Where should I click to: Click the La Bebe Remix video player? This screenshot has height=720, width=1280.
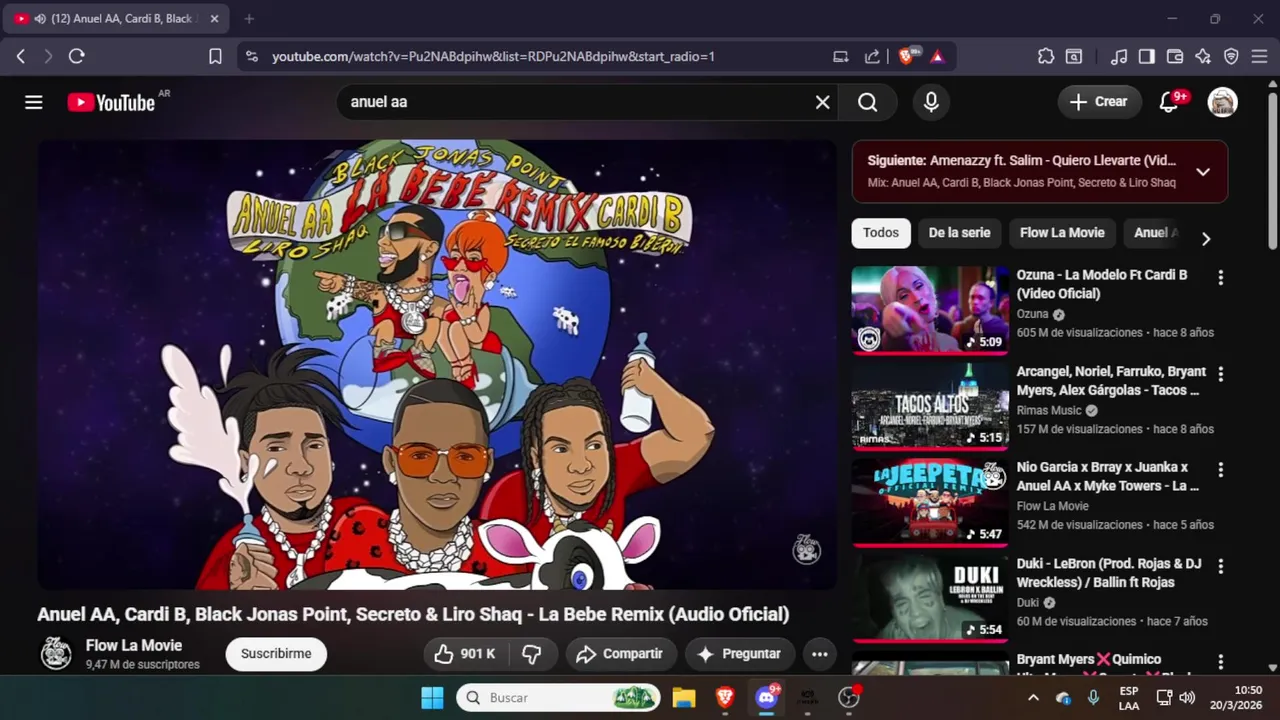pos(437,364)
